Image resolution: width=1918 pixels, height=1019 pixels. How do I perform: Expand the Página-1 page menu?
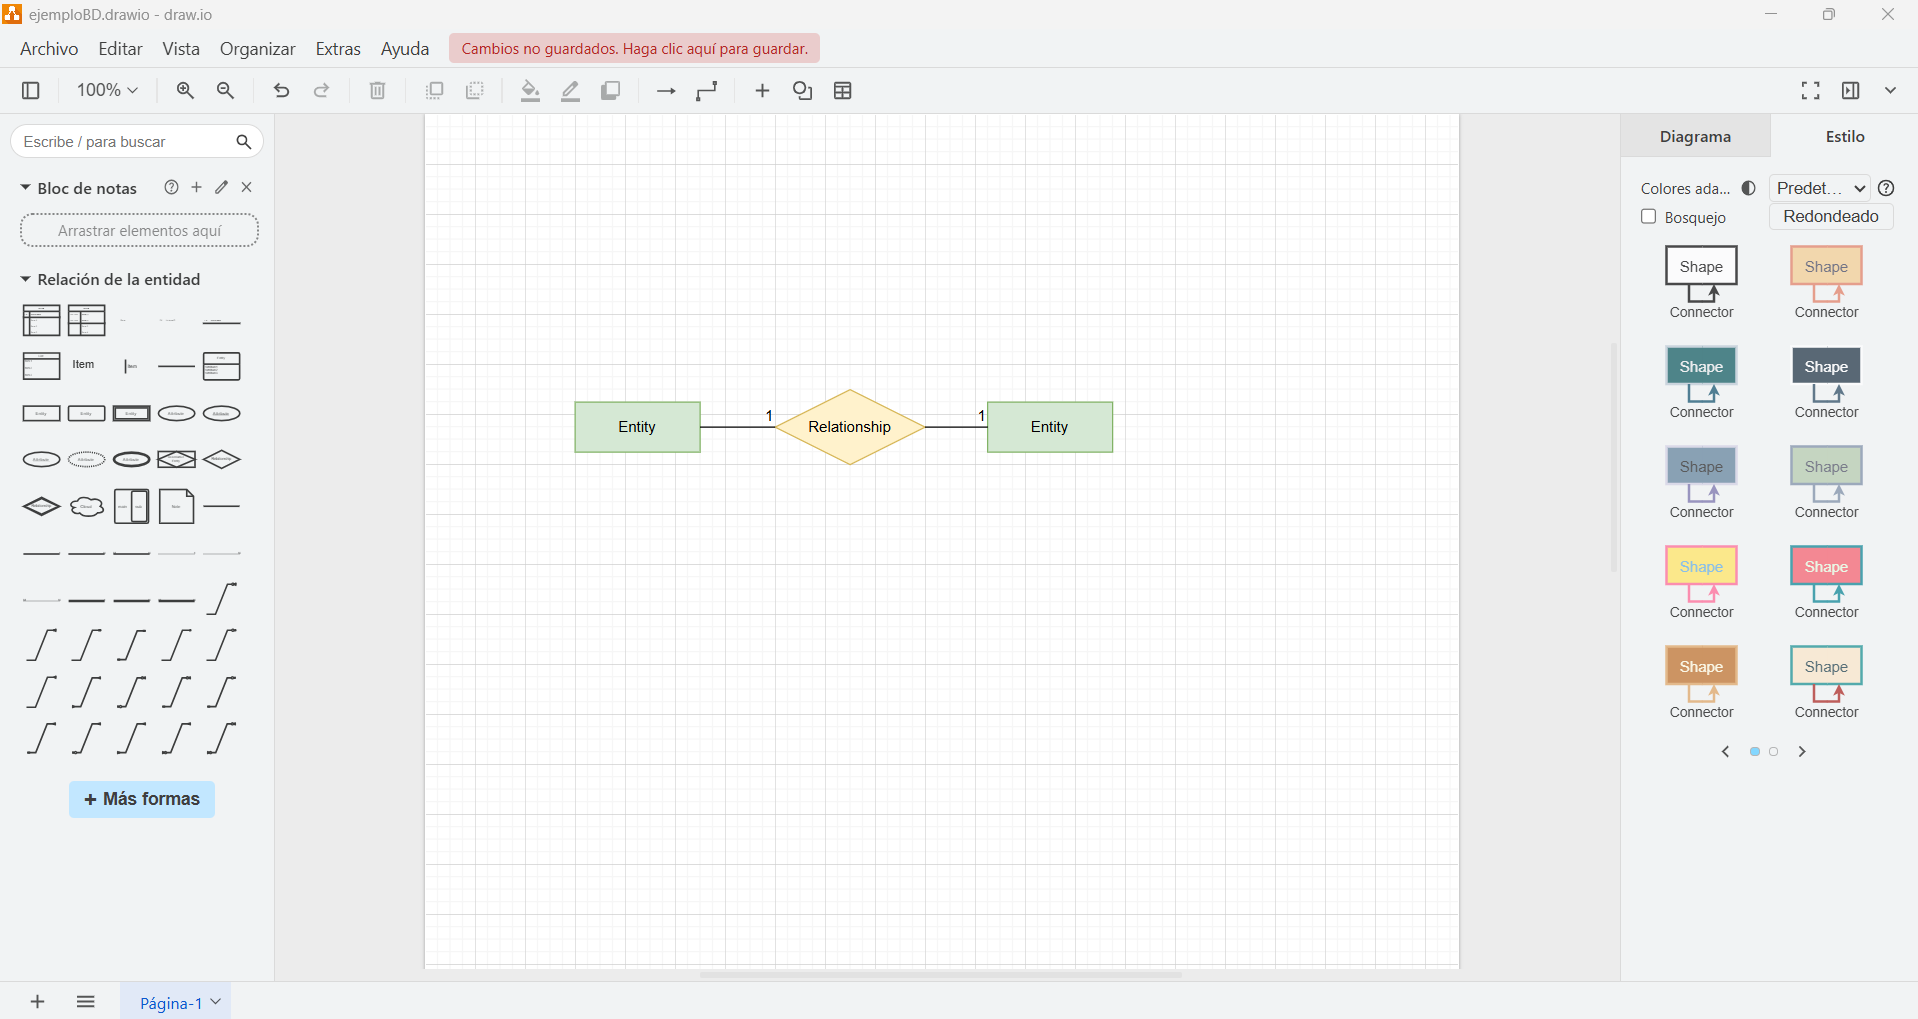click(x=213, y=1001)
